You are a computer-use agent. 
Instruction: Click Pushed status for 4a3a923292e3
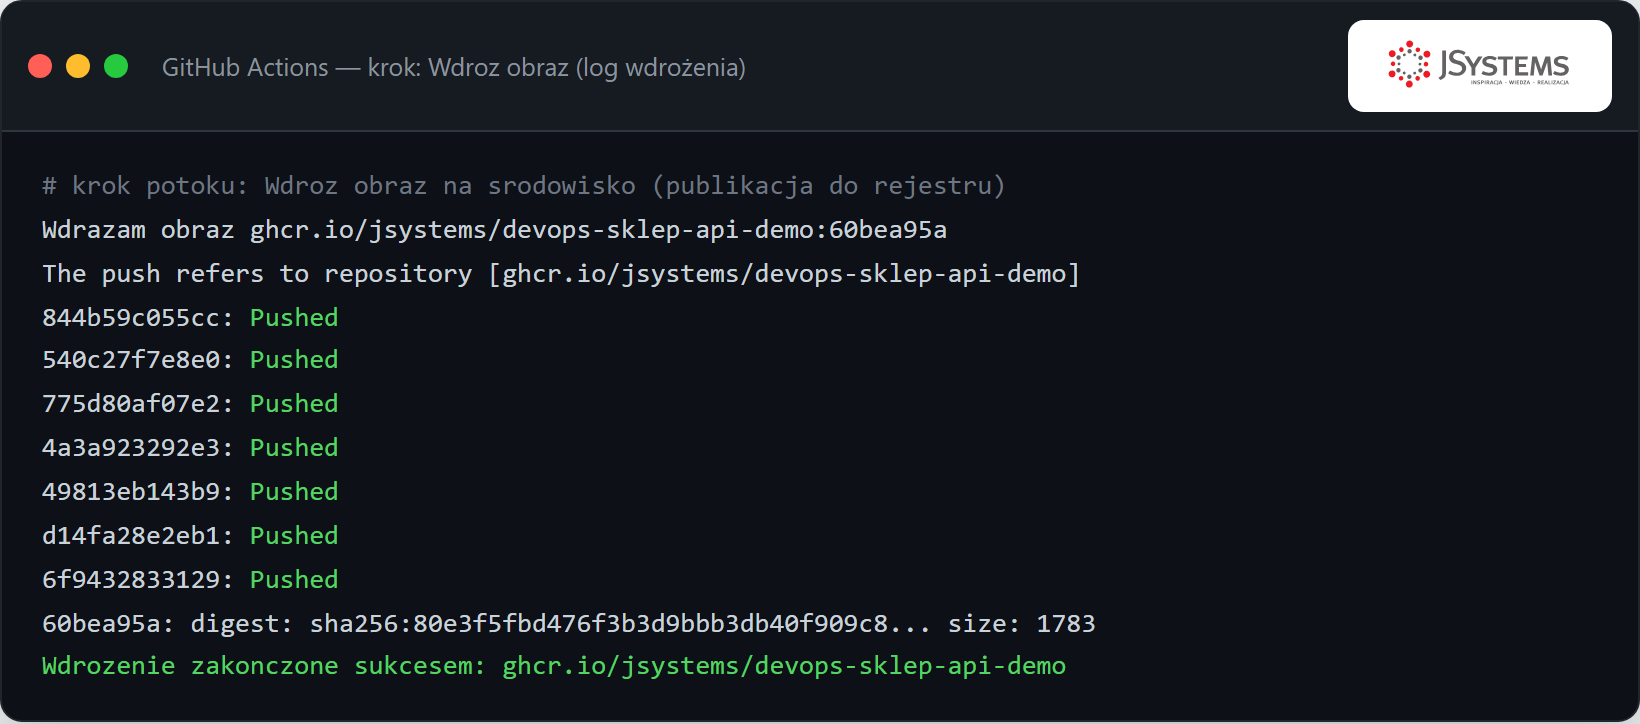coord(294,448)
